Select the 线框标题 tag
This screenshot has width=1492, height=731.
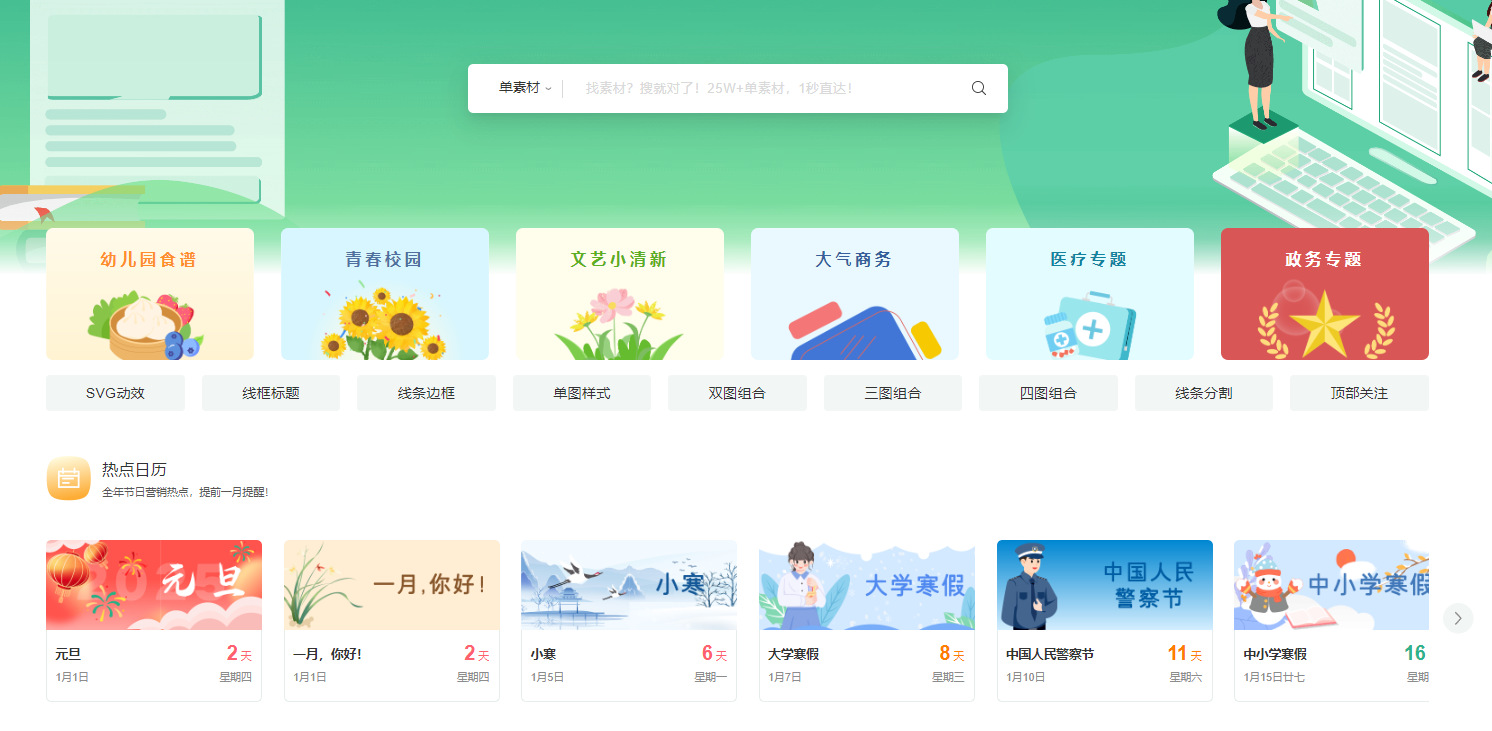tap(271, 393)
